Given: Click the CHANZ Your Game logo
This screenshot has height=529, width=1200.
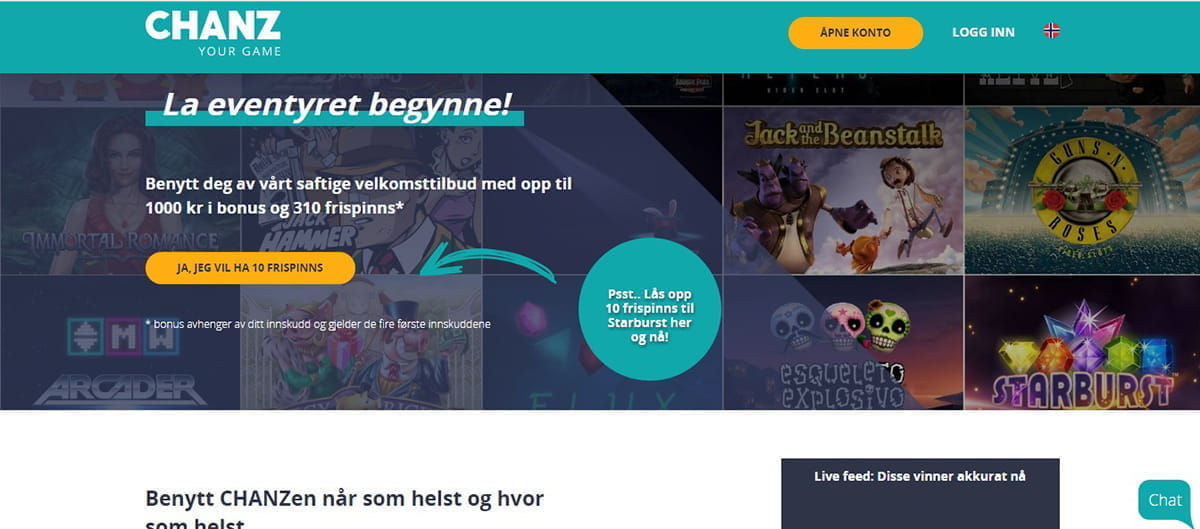Looking at the screenshot, I should [x=213, y=33].
